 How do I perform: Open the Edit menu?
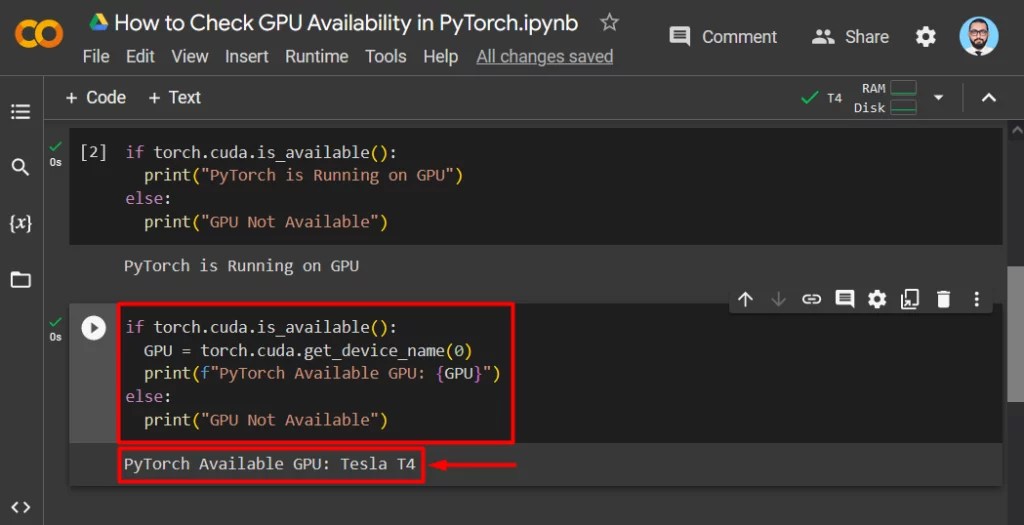140,57
